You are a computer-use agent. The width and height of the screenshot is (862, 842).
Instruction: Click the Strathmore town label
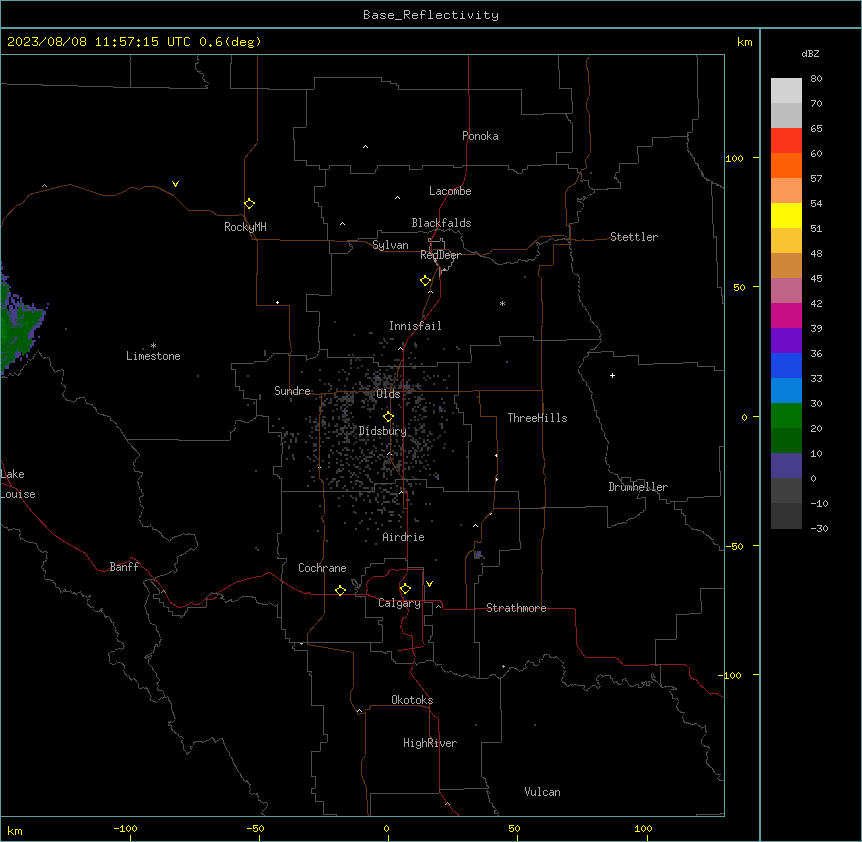point(516,608)
